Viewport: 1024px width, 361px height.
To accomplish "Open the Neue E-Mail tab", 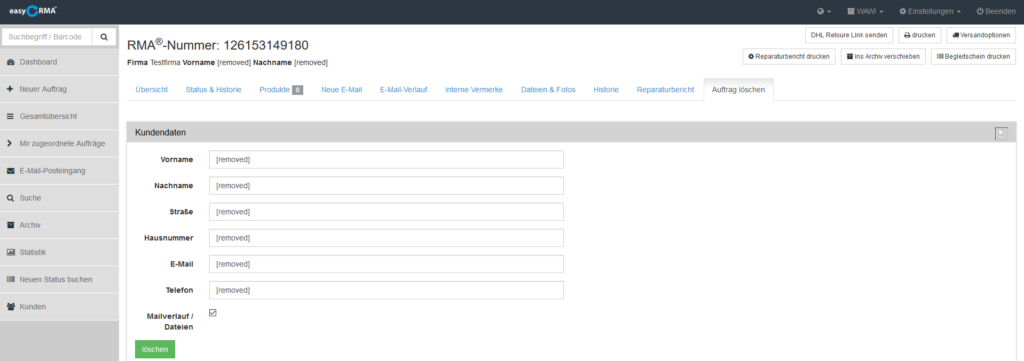I will (342, 90).
